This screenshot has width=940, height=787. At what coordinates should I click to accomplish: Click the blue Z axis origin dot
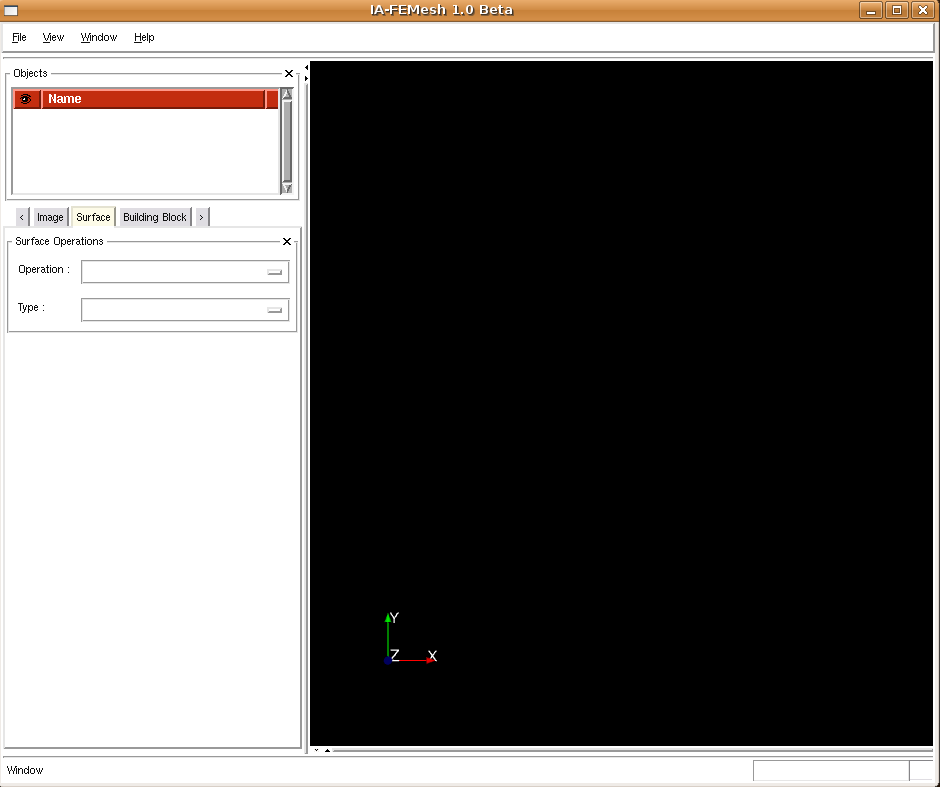click(387, 660)
